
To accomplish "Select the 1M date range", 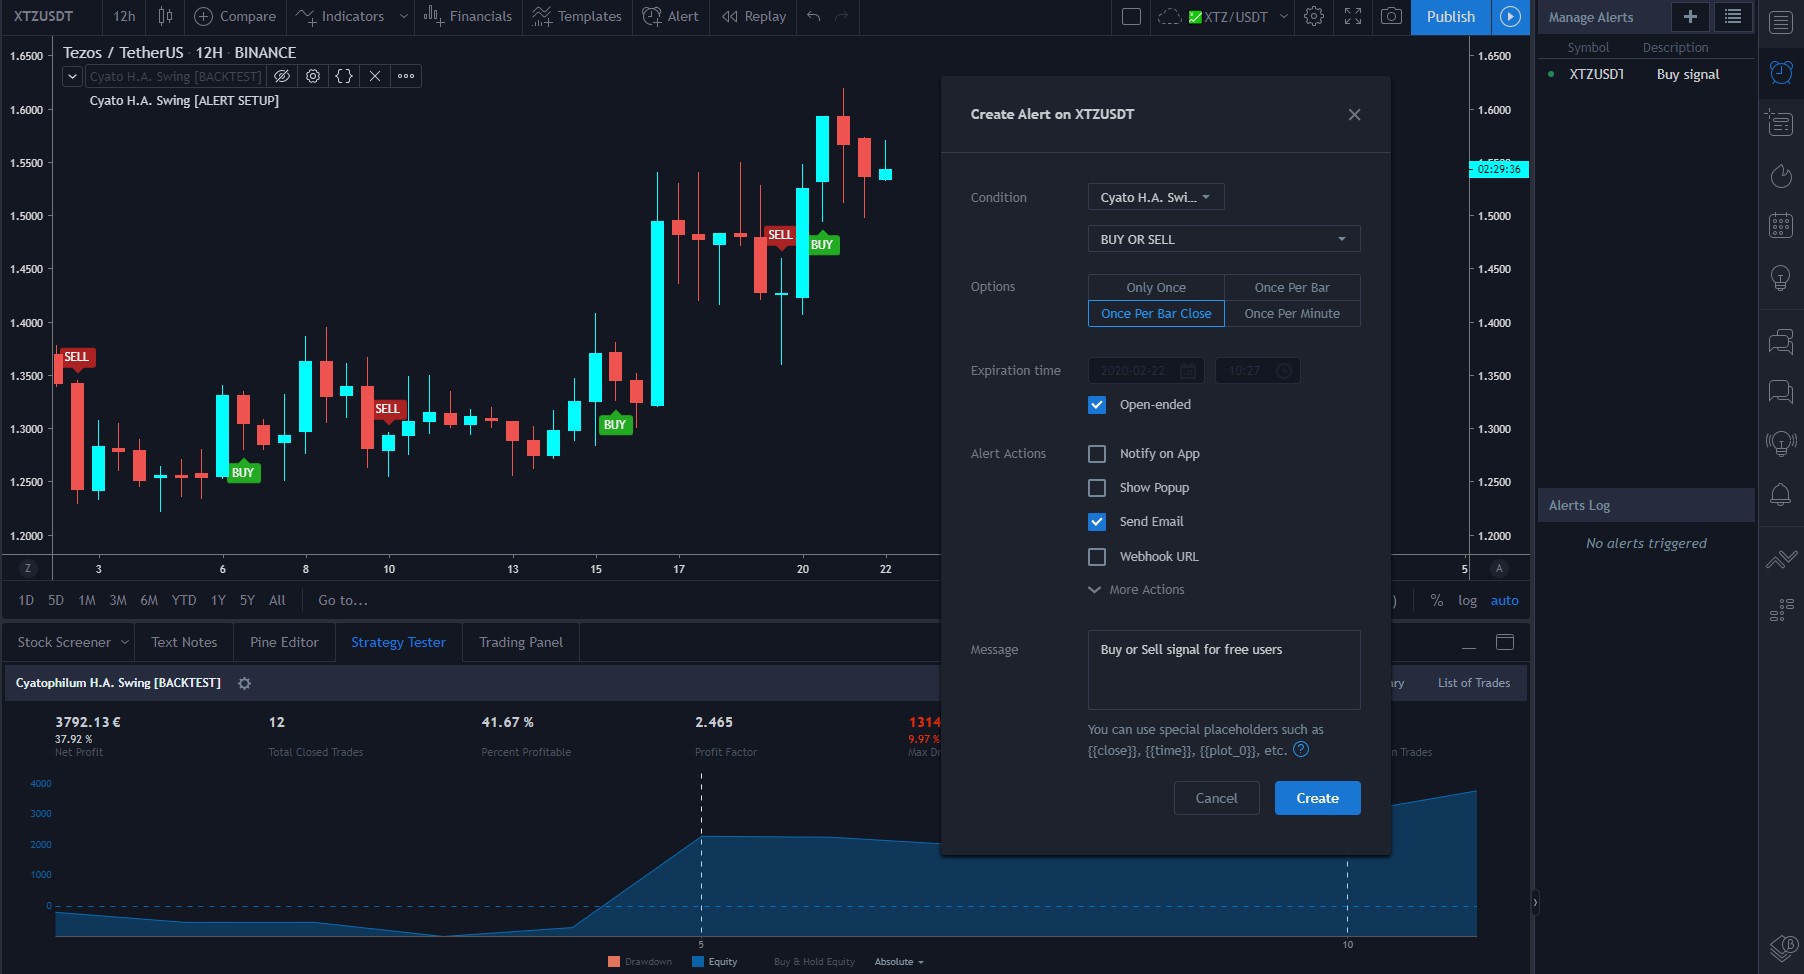I will [x=87, y=600].
